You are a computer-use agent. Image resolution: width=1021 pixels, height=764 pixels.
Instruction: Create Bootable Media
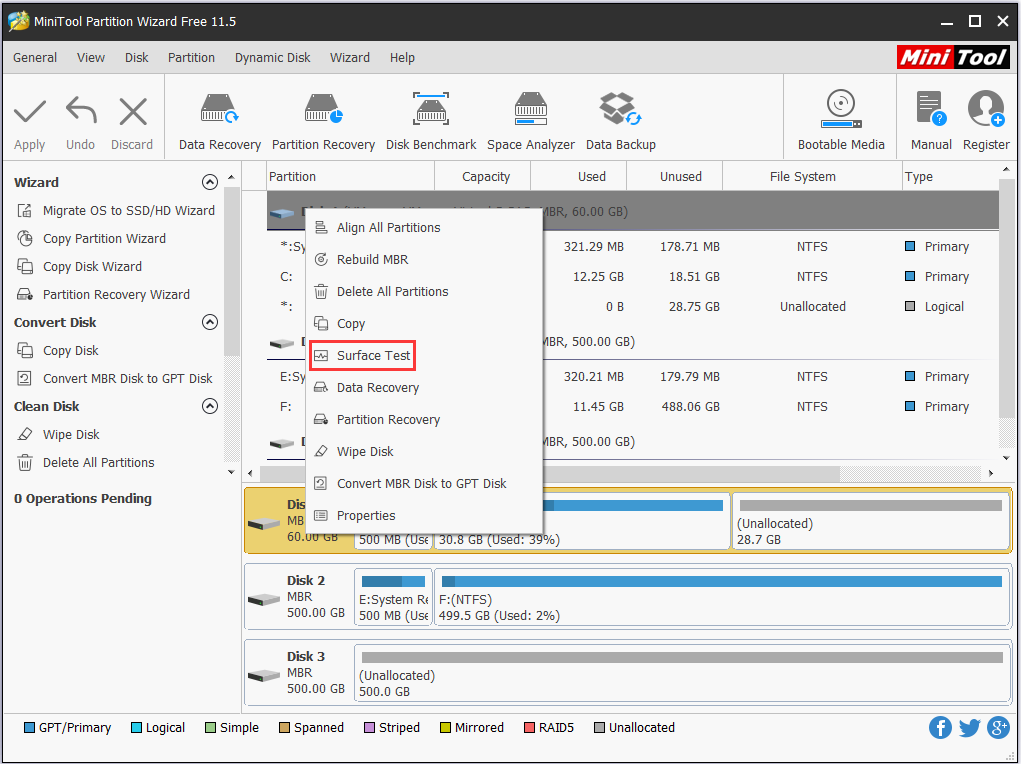click(x=841, y=121)
